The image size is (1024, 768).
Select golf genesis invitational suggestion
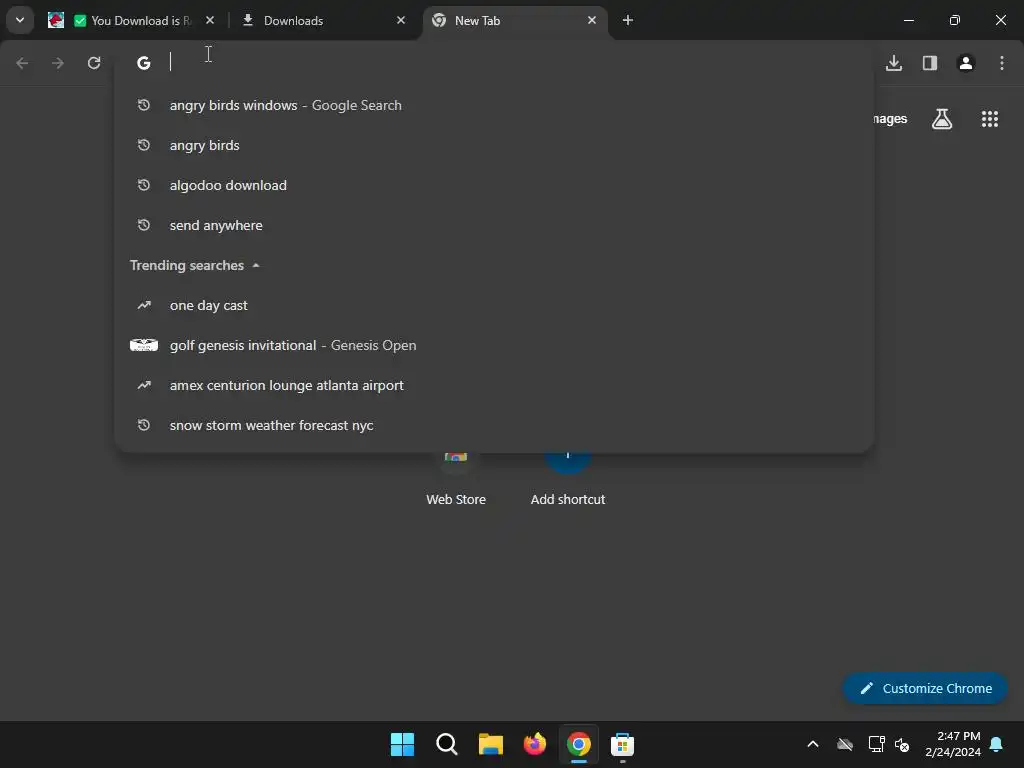point(494,345)
